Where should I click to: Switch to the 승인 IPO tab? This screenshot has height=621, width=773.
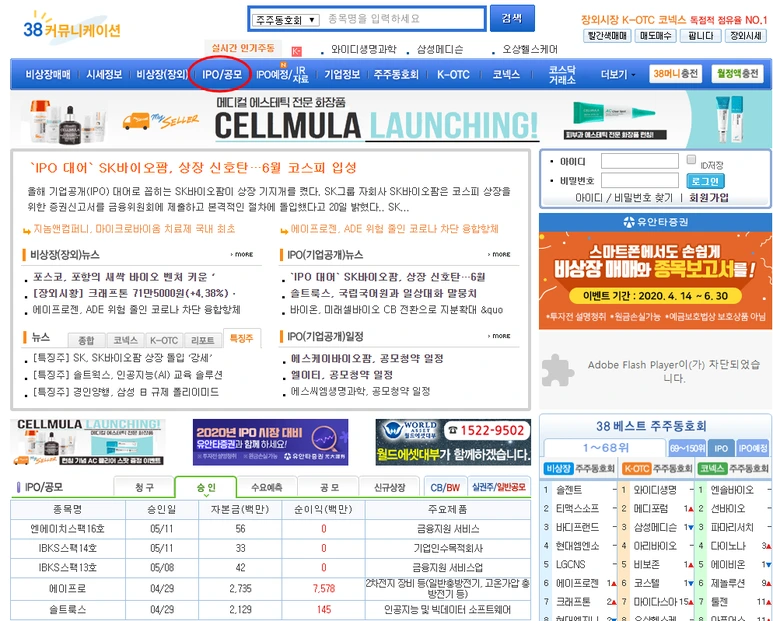pos(206,487)
